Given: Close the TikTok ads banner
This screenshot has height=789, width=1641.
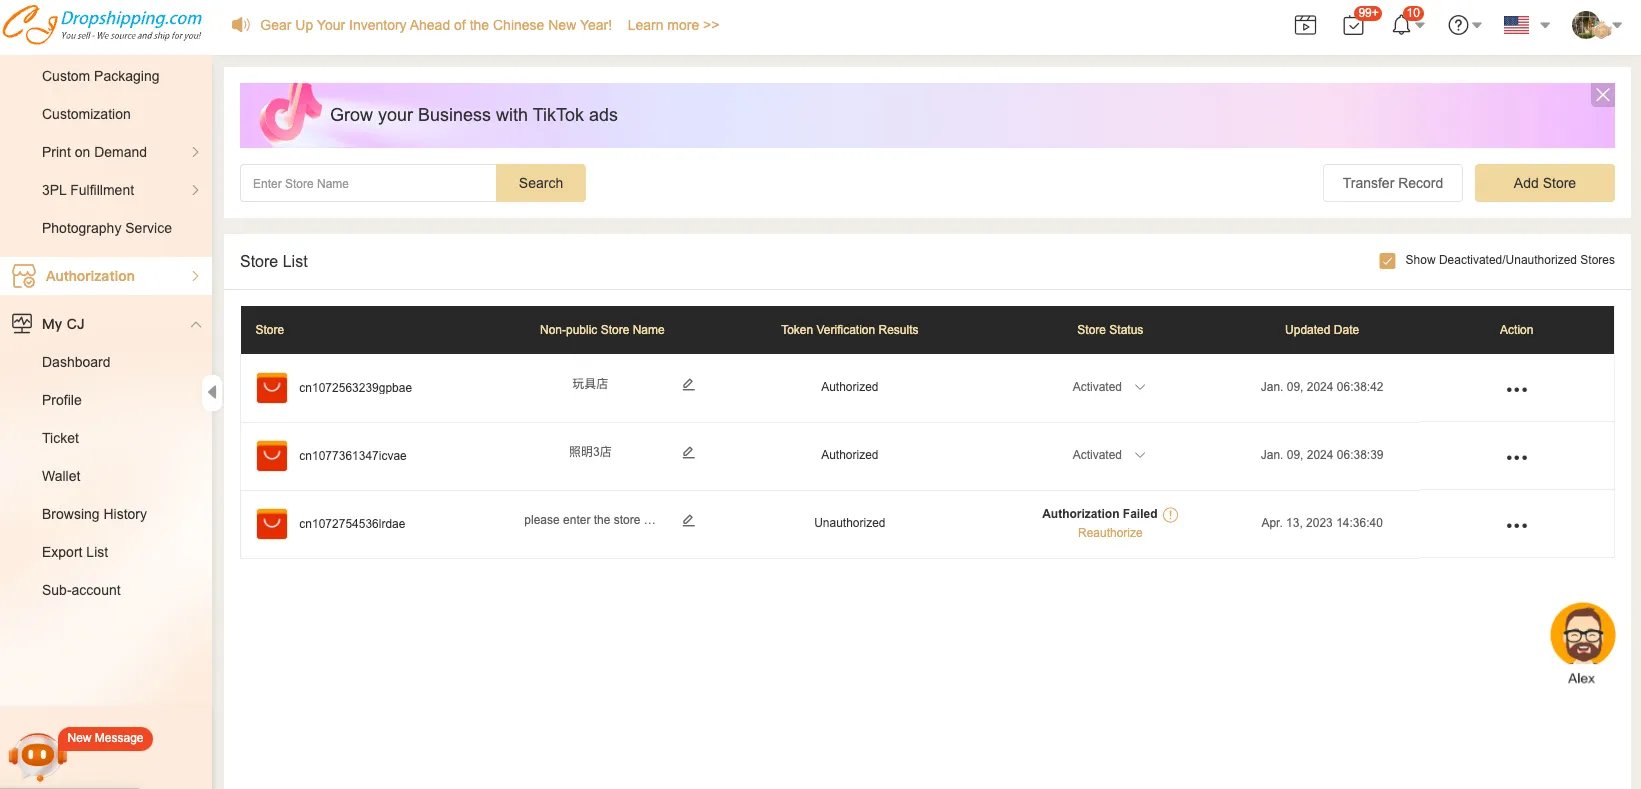Looking at the screenshot, I should tap(1602, 95).
